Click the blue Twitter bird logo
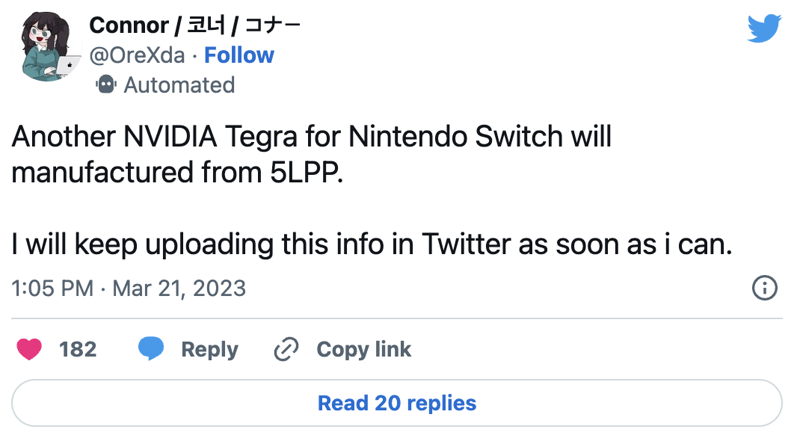This screenshot has width=800, height=444. tap(764, 28)
